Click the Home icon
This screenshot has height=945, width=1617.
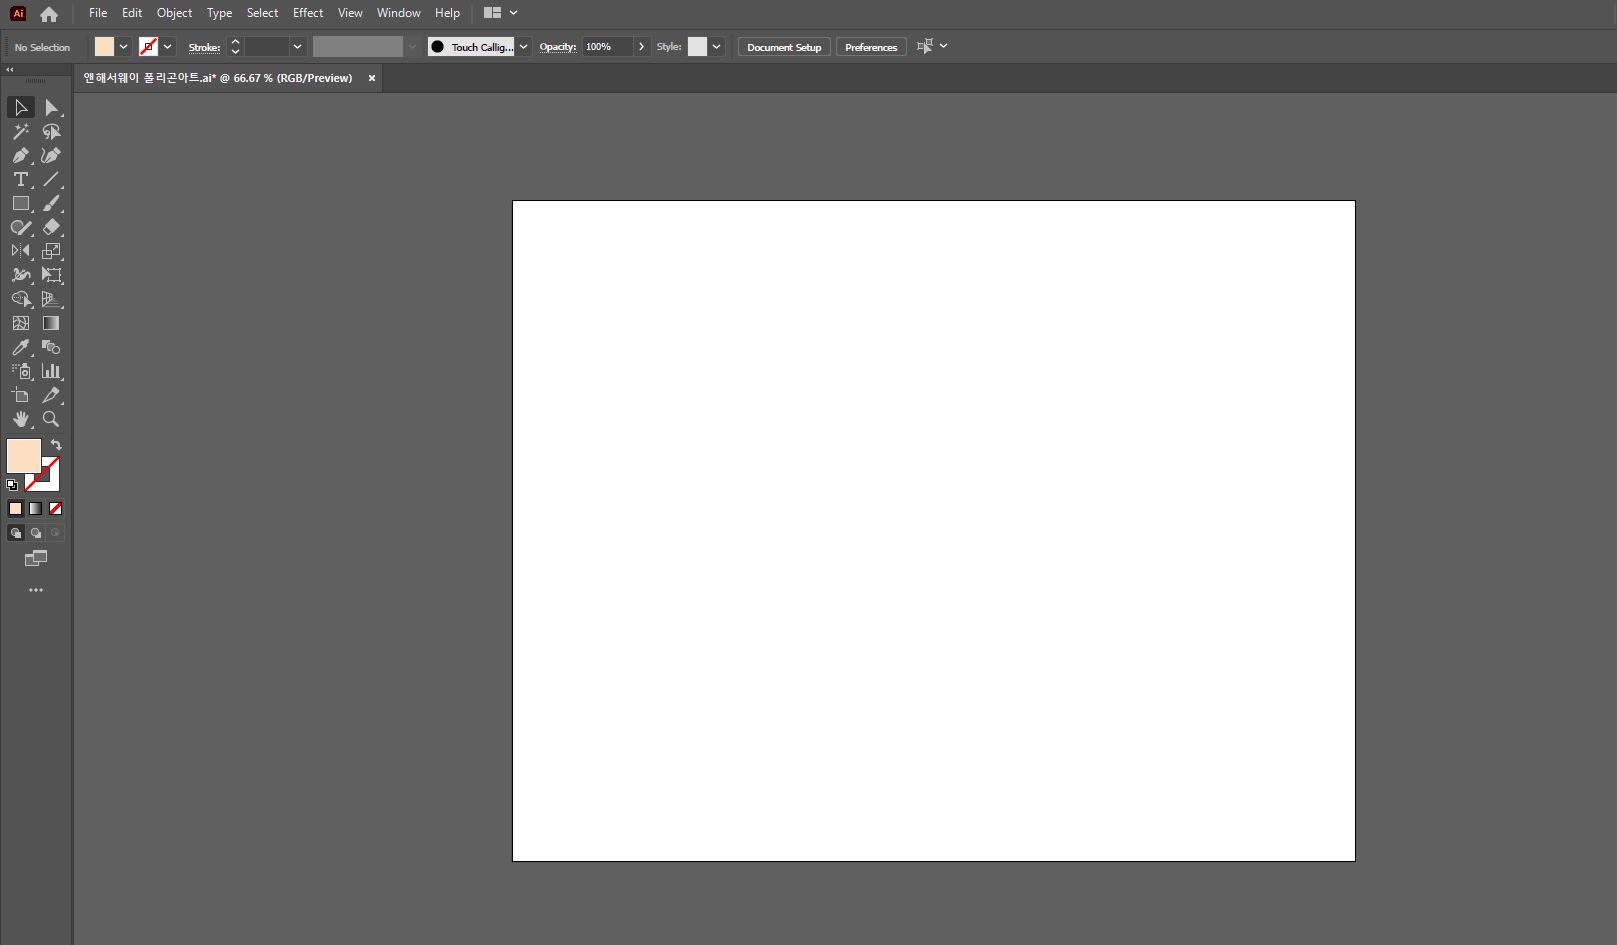pyautogui.click(x=49, y=14)
